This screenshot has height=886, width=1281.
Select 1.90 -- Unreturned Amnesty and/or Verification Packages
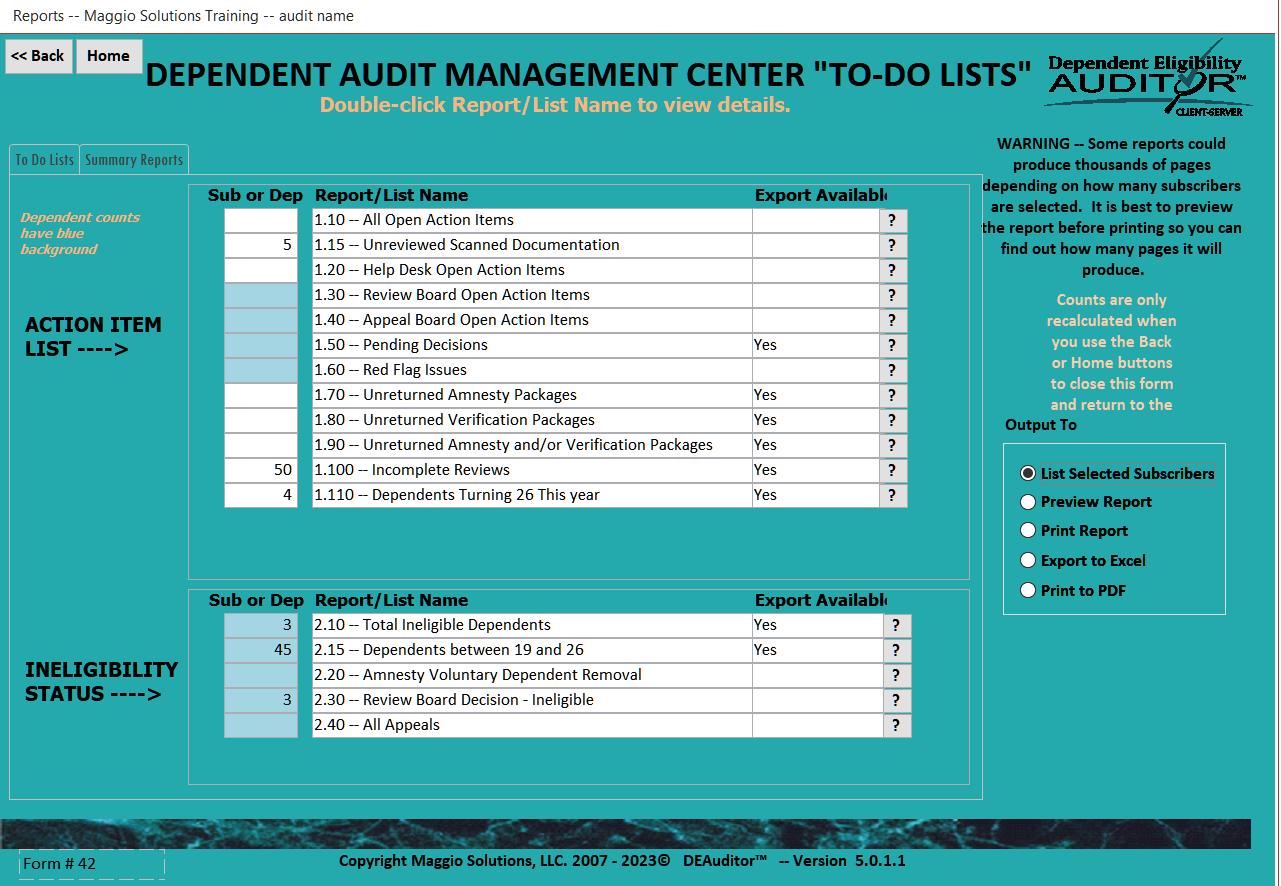pyautogui.click(x=532, y=445)
